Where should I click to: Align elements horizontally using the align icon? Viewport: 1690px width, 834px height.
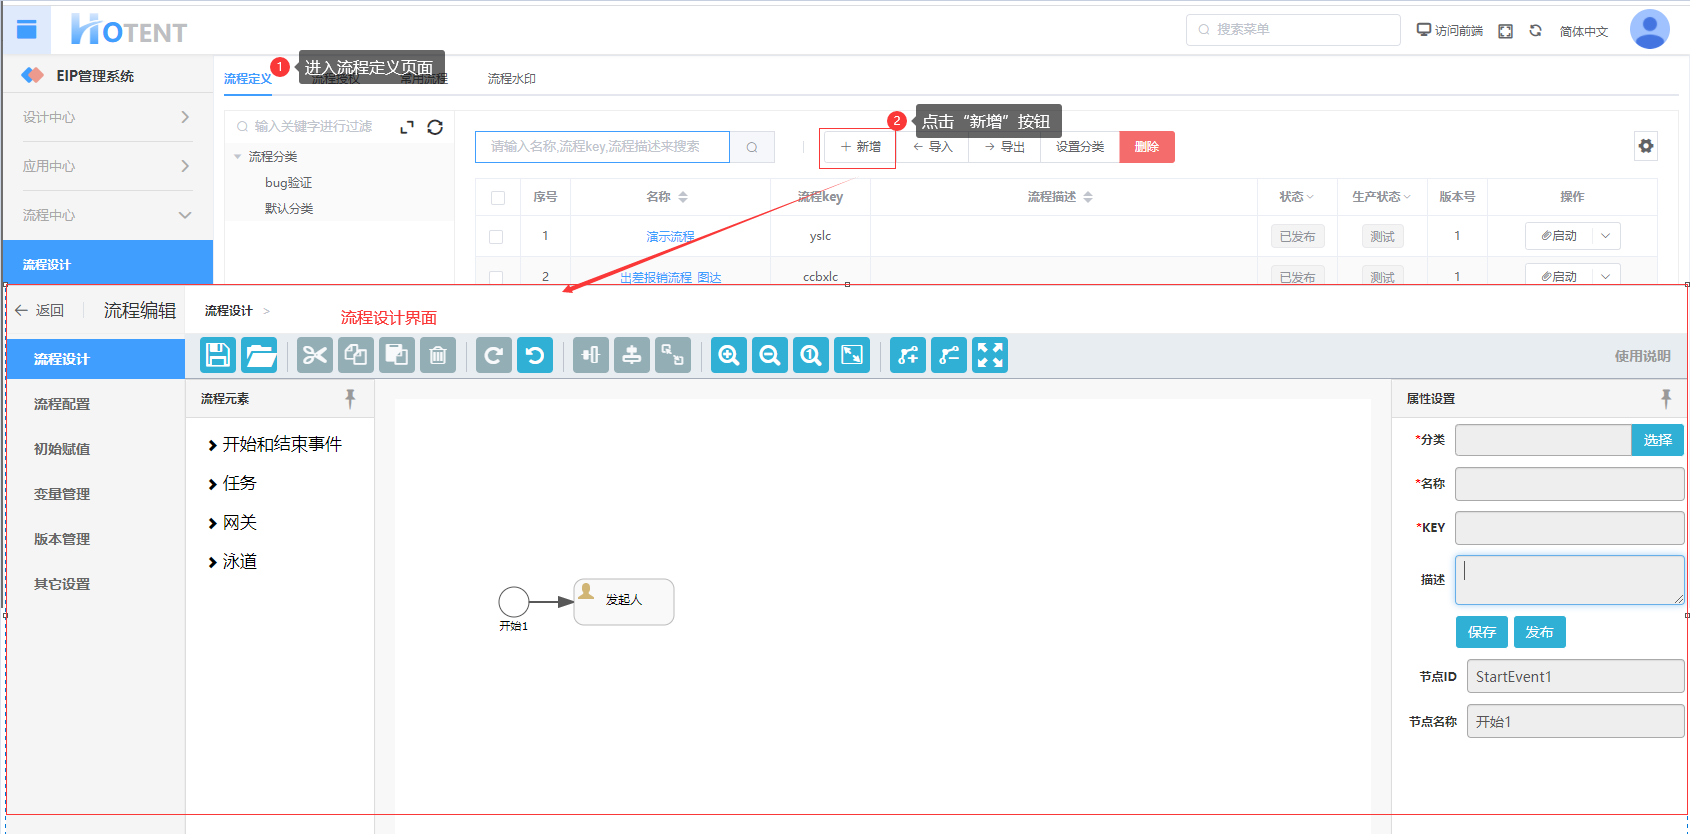click(x=632, y=355)
